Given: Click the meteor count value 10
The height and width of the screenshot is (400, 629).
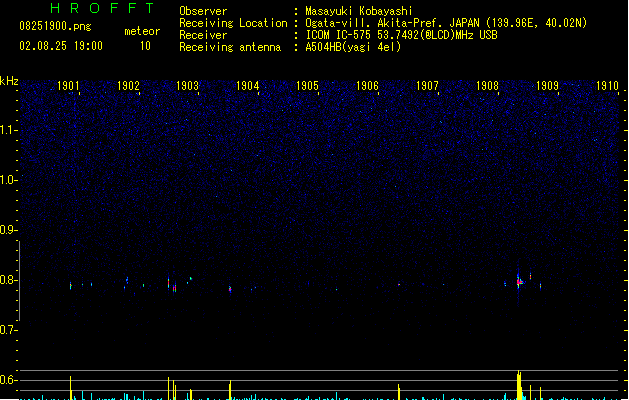Looking at the screenshot, I should pyautogui.click(x=145, y=46).
